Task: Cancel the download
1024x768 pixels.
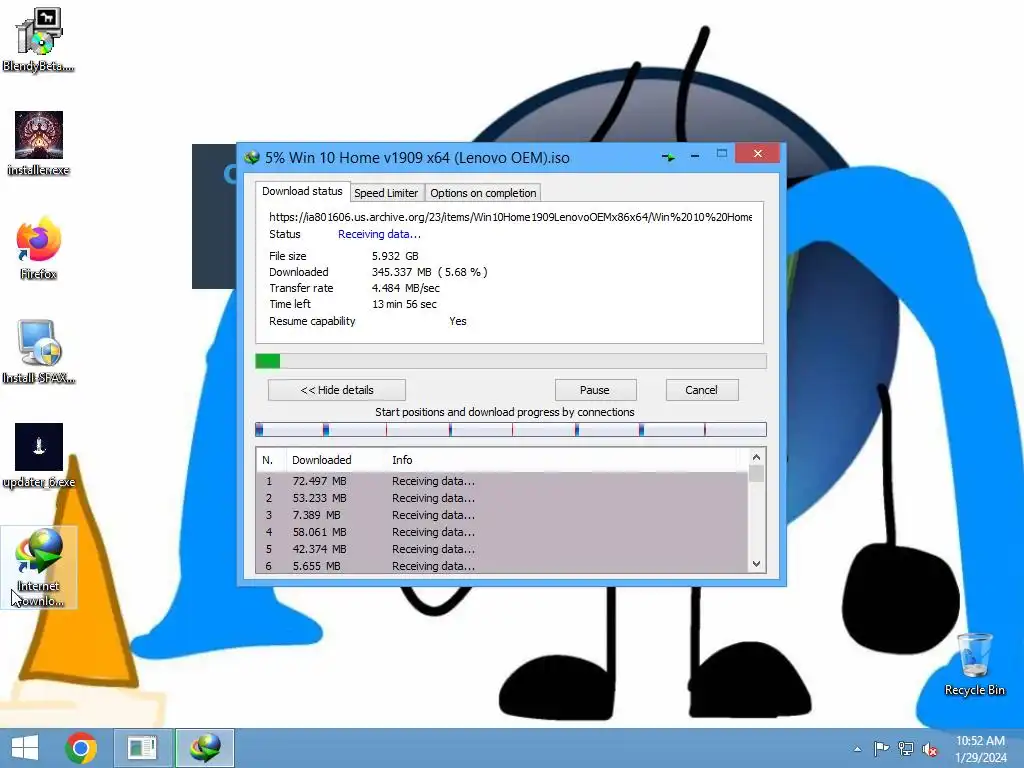Action: pos(701,390)
